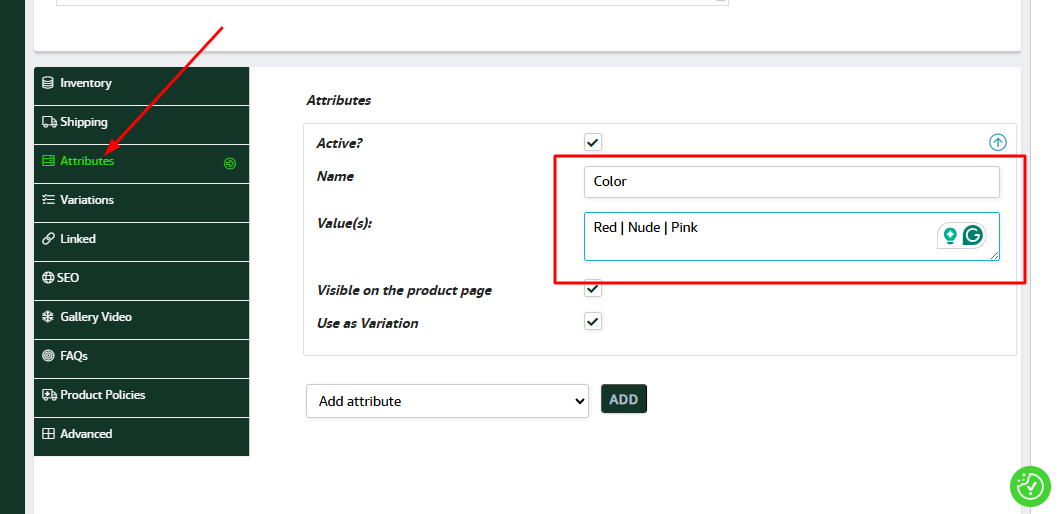The width and height of the screenshot is (1064, 514).
Task: Click the green arrow beside Attributes tab
Action: pos(230,163)
